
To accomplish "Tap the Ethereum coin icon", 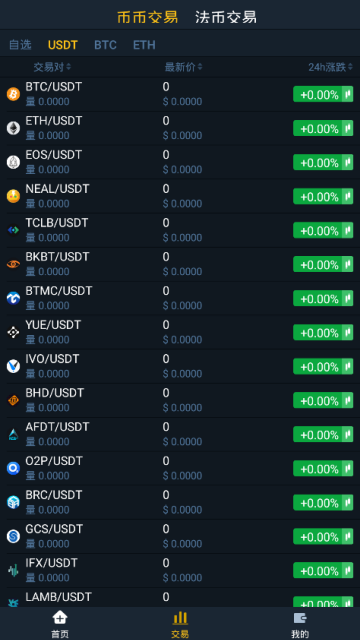I will [x=13, y=128].
